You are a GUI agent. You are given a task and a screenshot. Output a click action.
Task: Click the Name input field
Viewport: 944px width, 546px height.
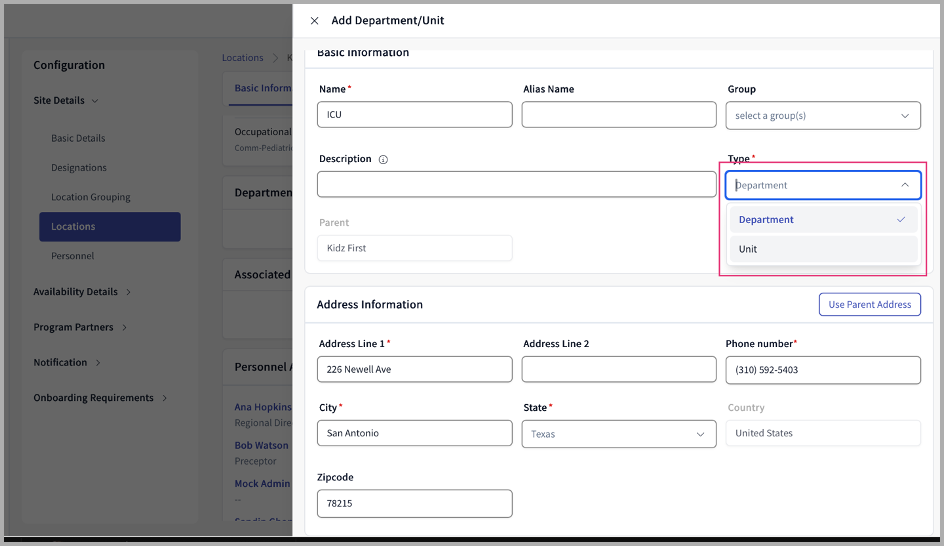pyautogui.click(x=414, y=115)
